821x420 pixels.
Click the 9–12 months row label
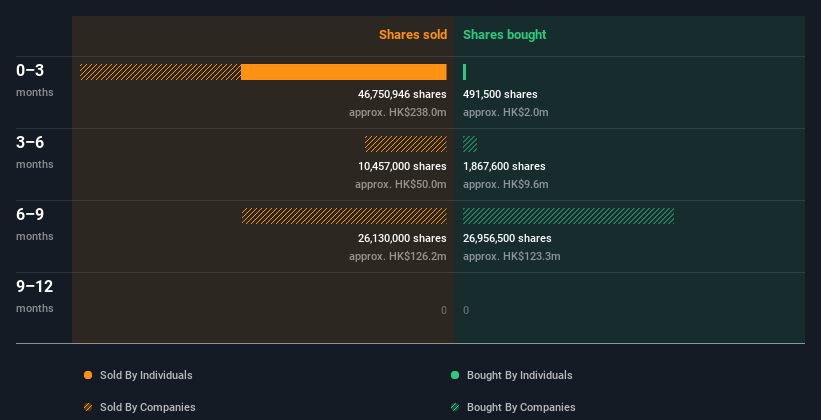coord(35,296)
